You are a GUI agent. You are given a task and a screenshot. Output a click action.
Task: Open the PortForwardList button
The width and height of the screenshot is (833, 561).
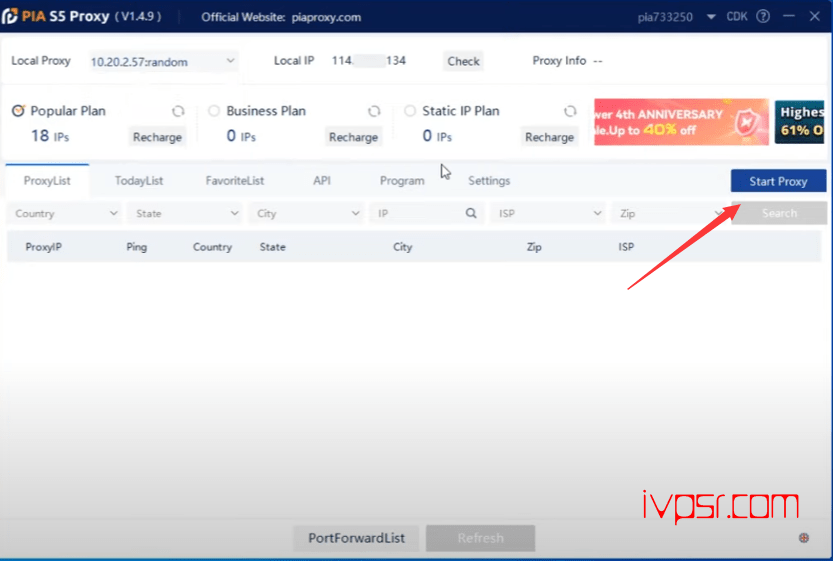[356, 538]
